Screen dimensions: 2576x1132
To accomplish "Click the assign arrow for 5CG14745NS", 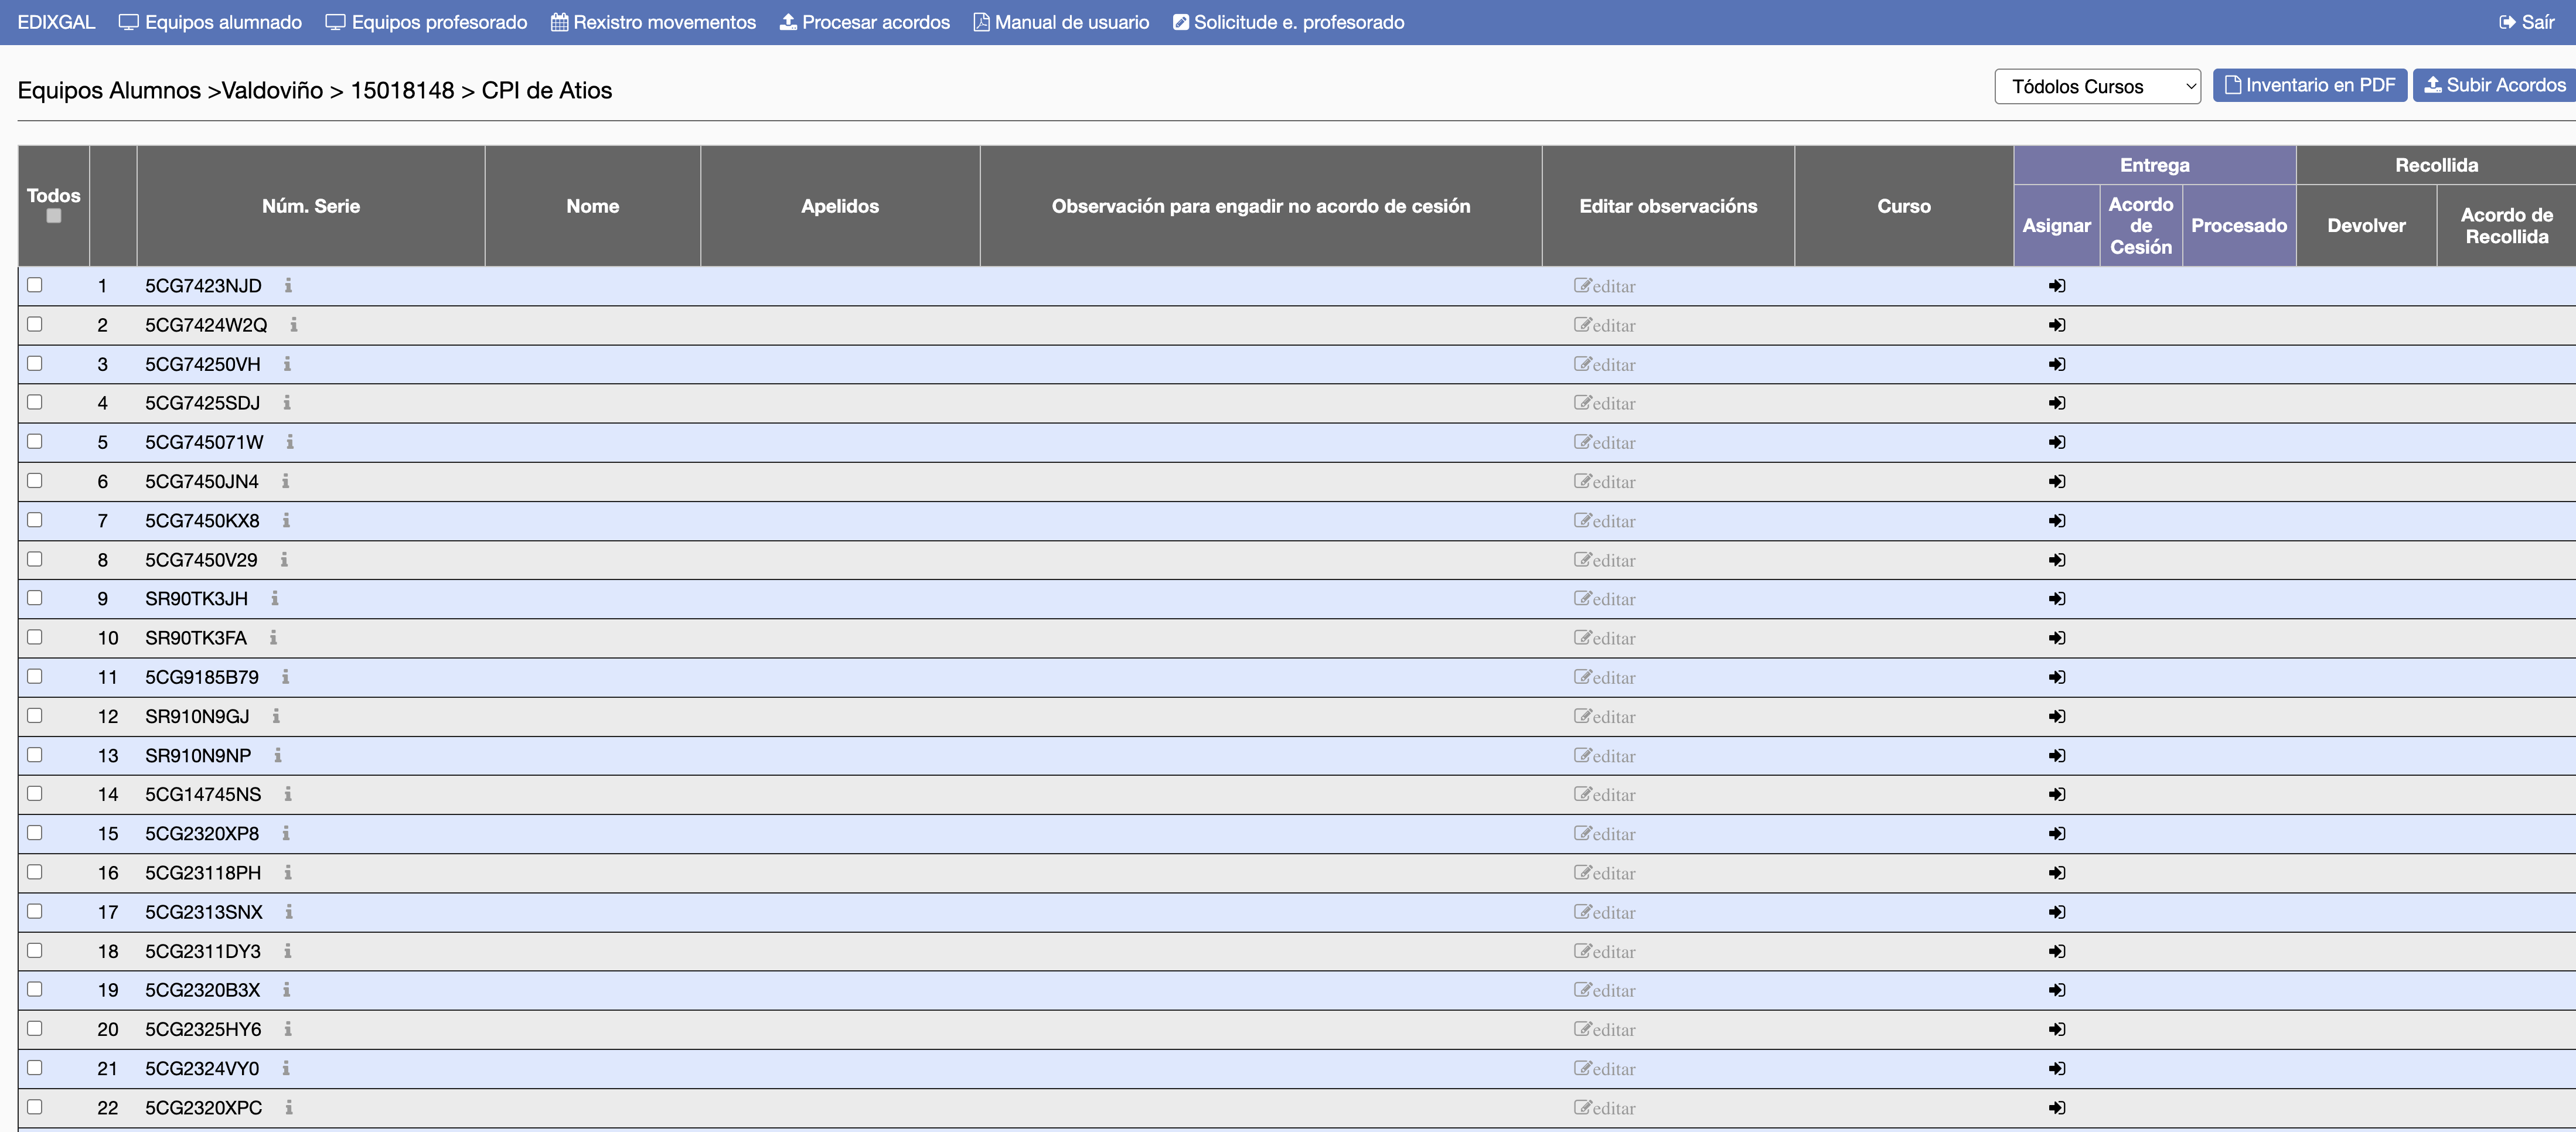I will (2056, 794).
